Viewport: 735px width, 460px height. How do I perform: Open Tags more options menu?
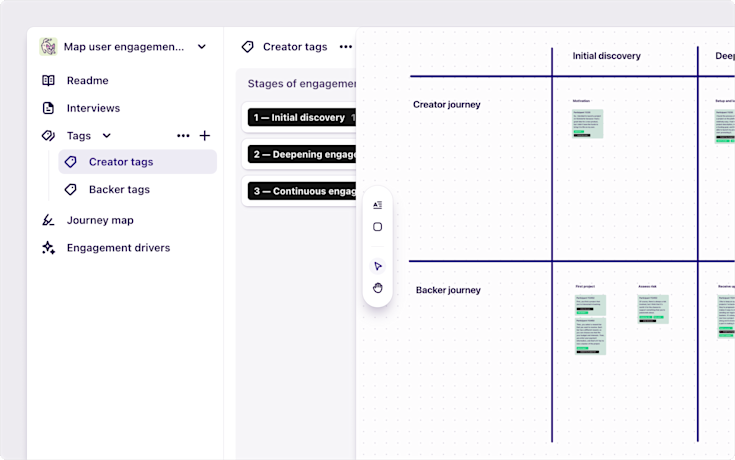183,136
